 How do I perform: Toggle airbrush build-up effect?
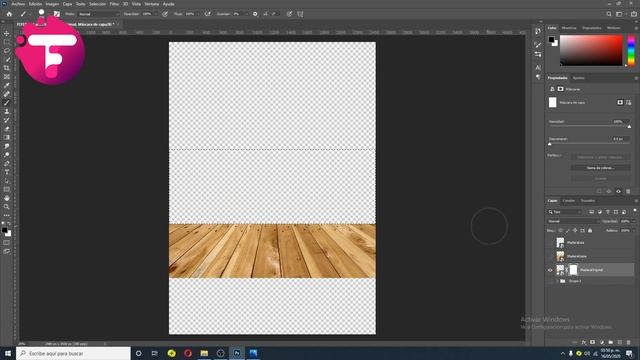tap(208, 14)
